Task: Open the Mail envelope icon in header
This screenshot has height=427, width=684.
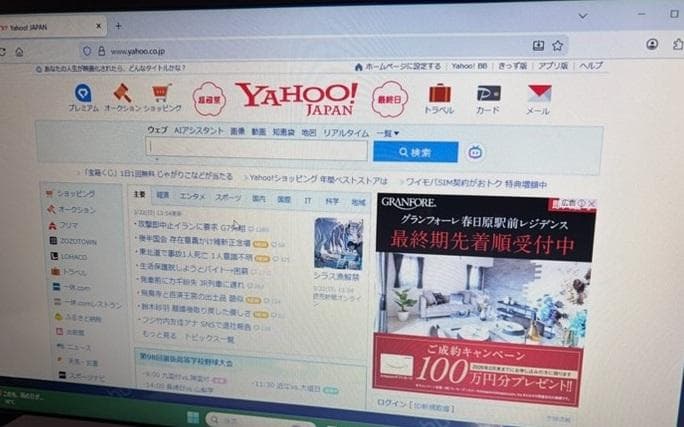Action: pos(540,94)
